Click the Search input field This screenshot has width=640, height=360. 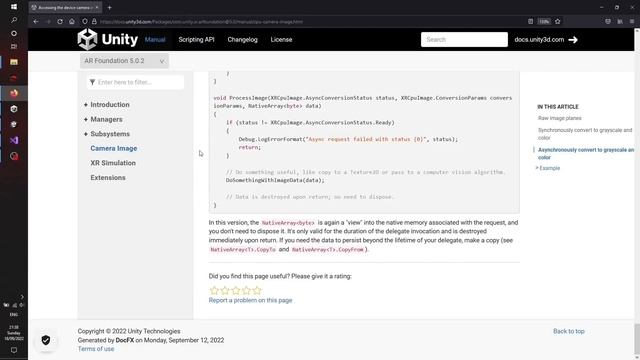click(464, 40)
